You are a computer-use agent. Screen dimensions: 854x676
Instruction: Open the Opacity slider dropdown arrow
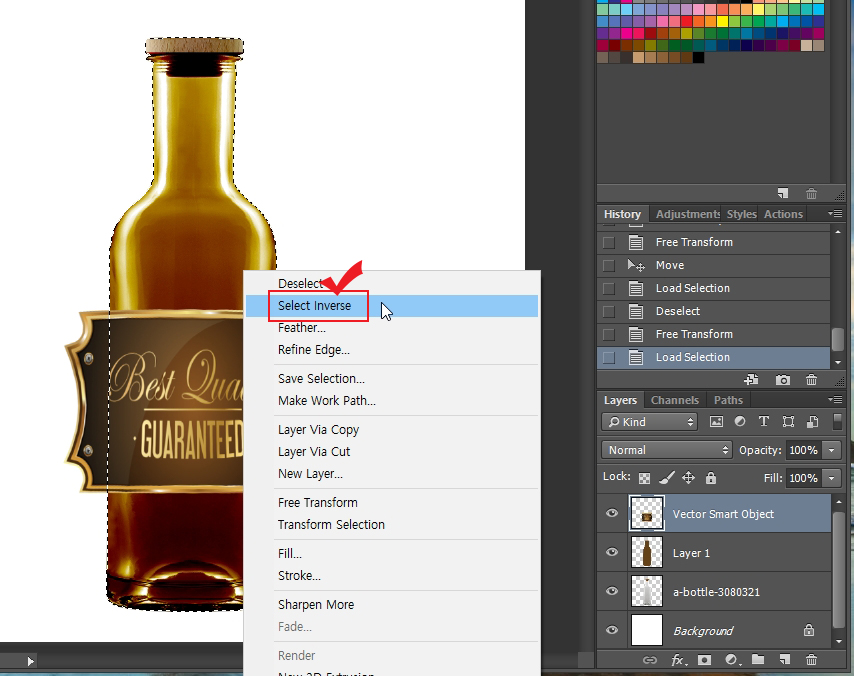click(x=831, y=450)
